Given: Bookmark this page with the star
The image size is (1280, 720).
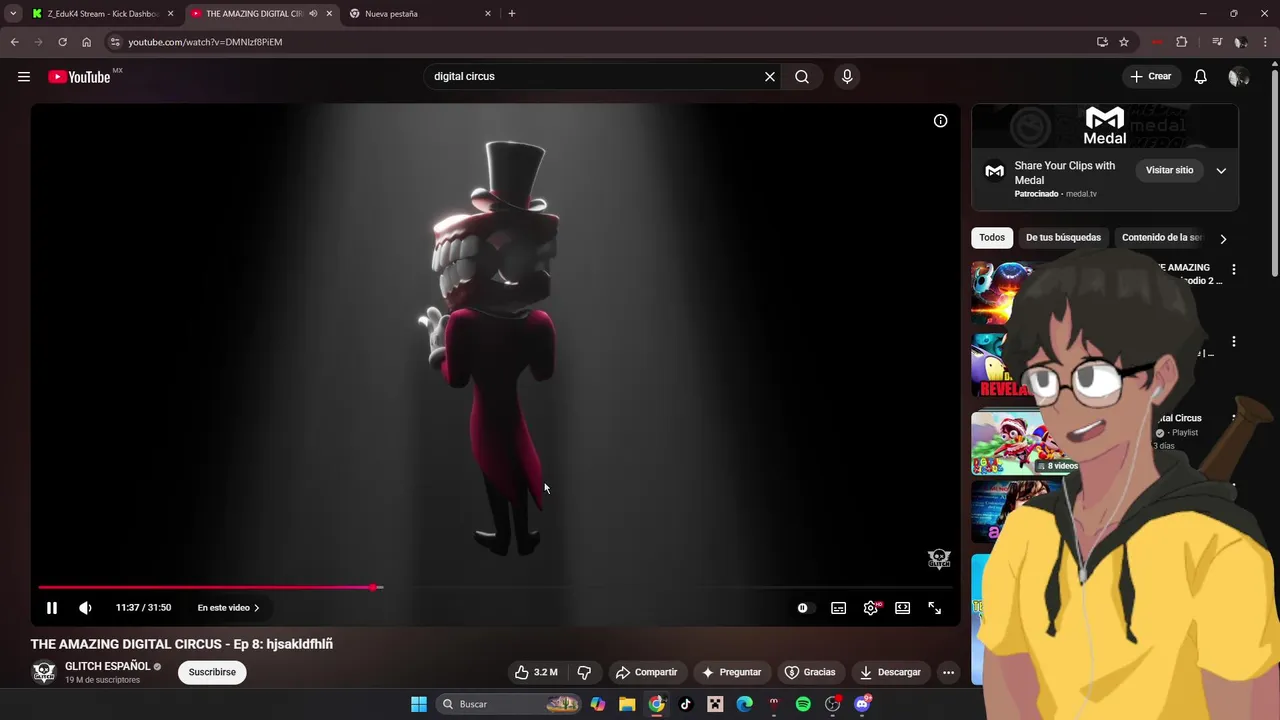Looking at the screenshot, I should click(1124, 42).
